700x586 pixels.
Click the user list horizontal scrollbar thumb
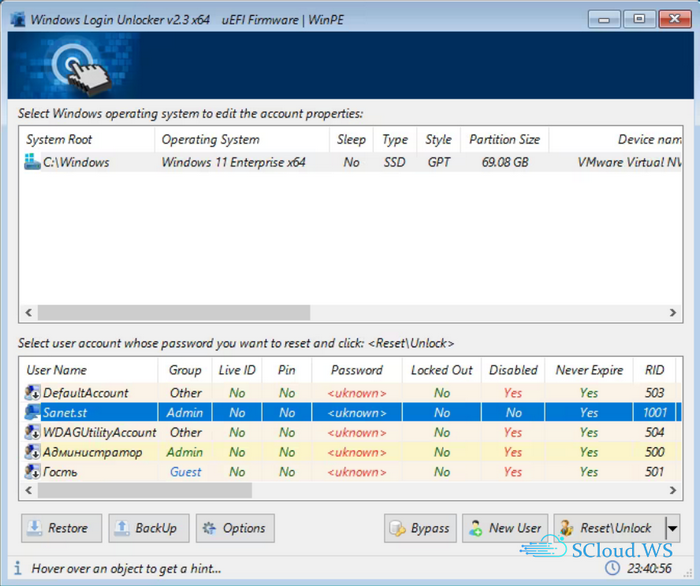pos(145,490)
